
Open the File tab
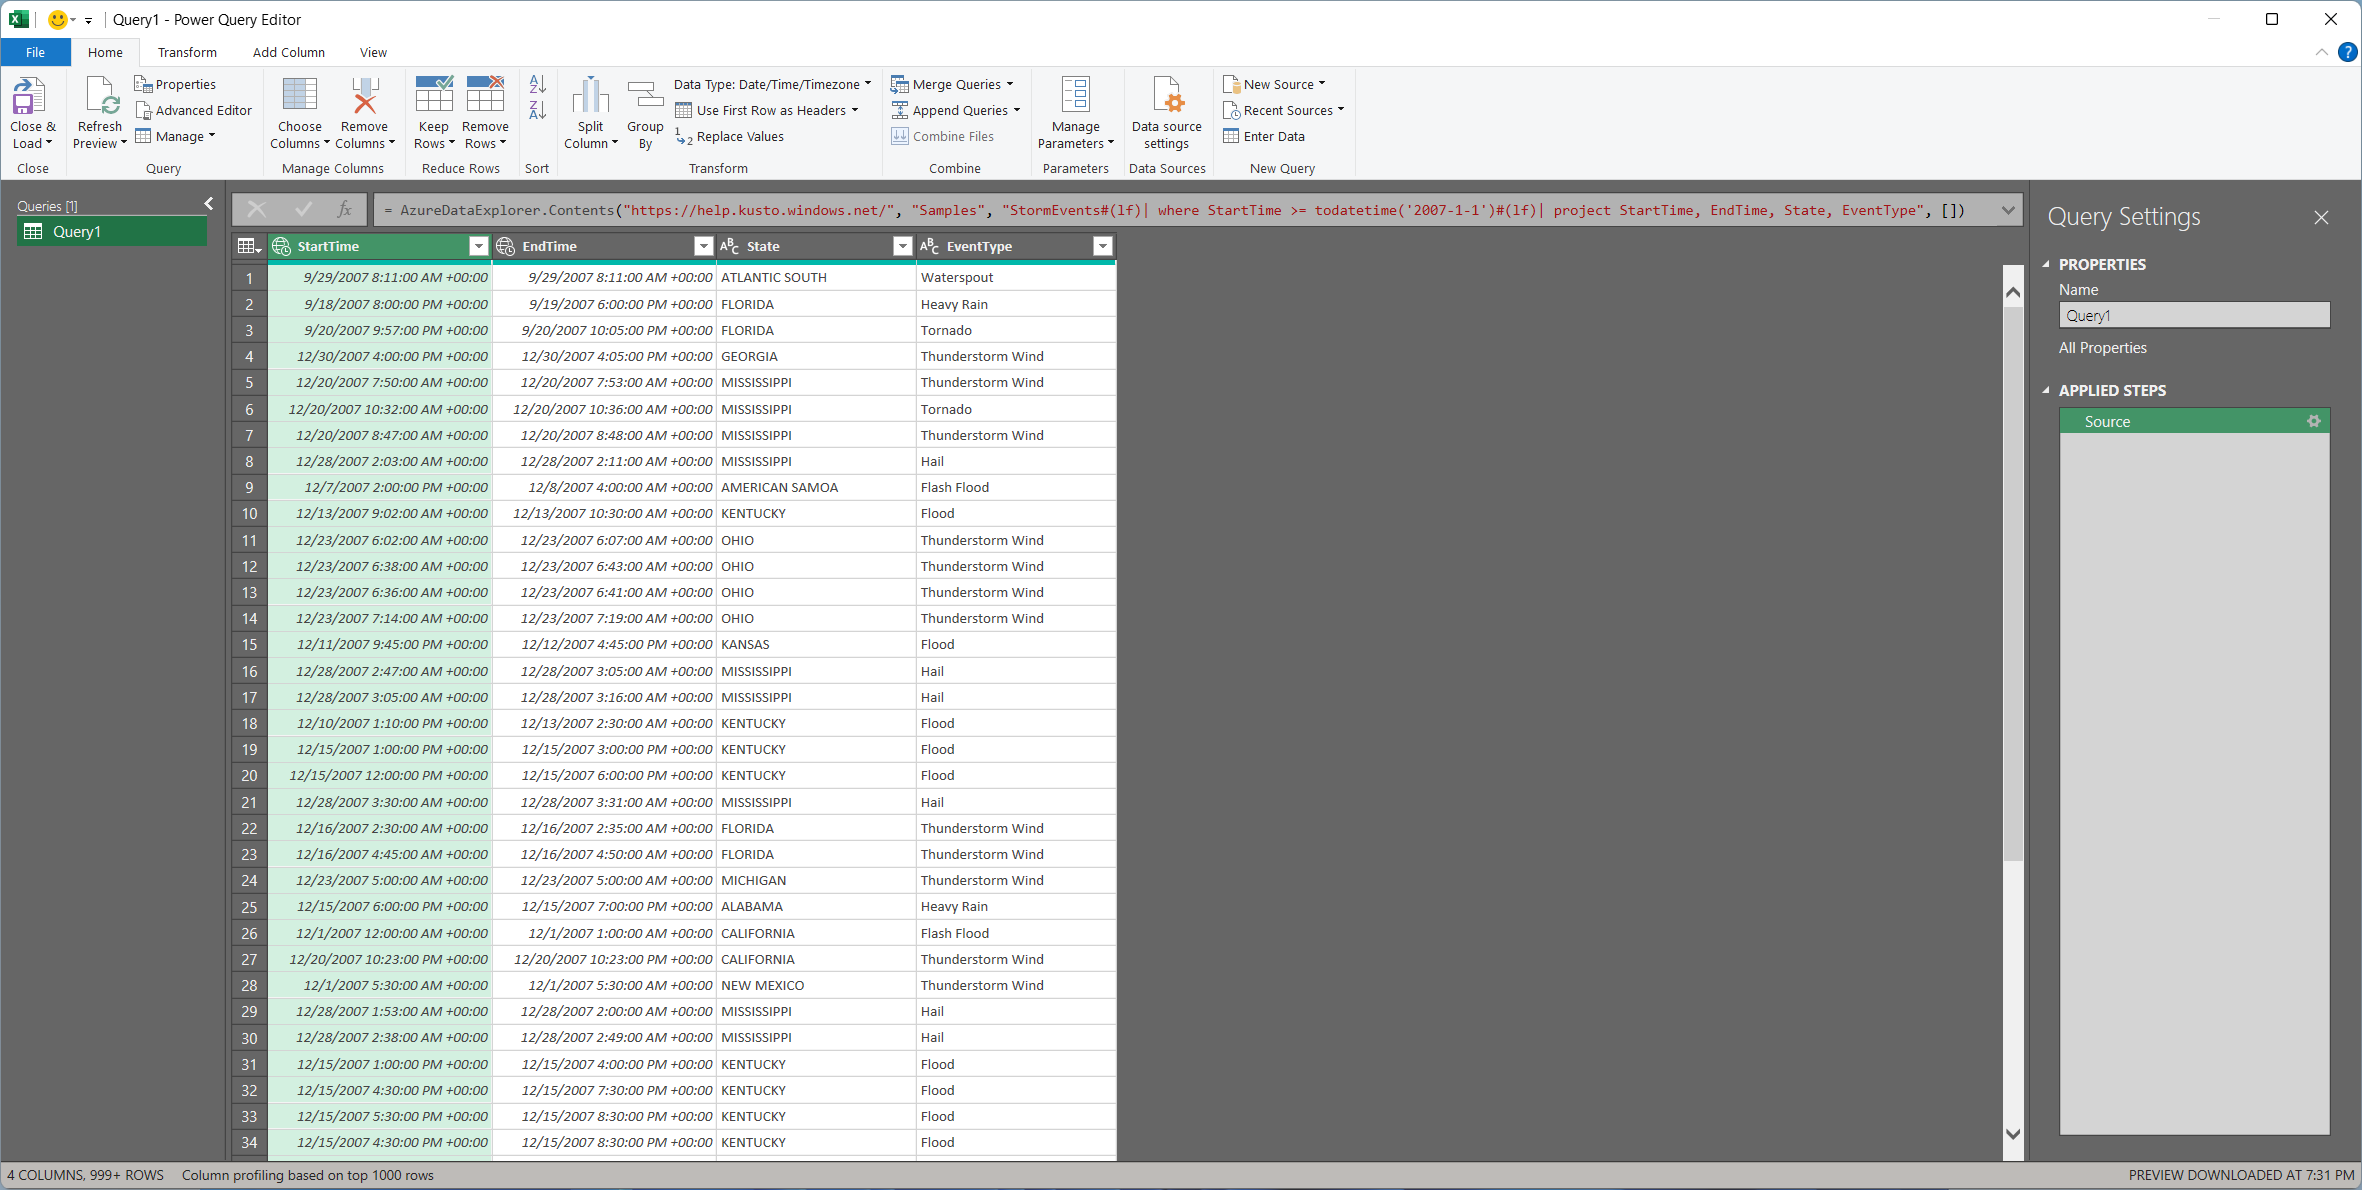tap(36, 53)
